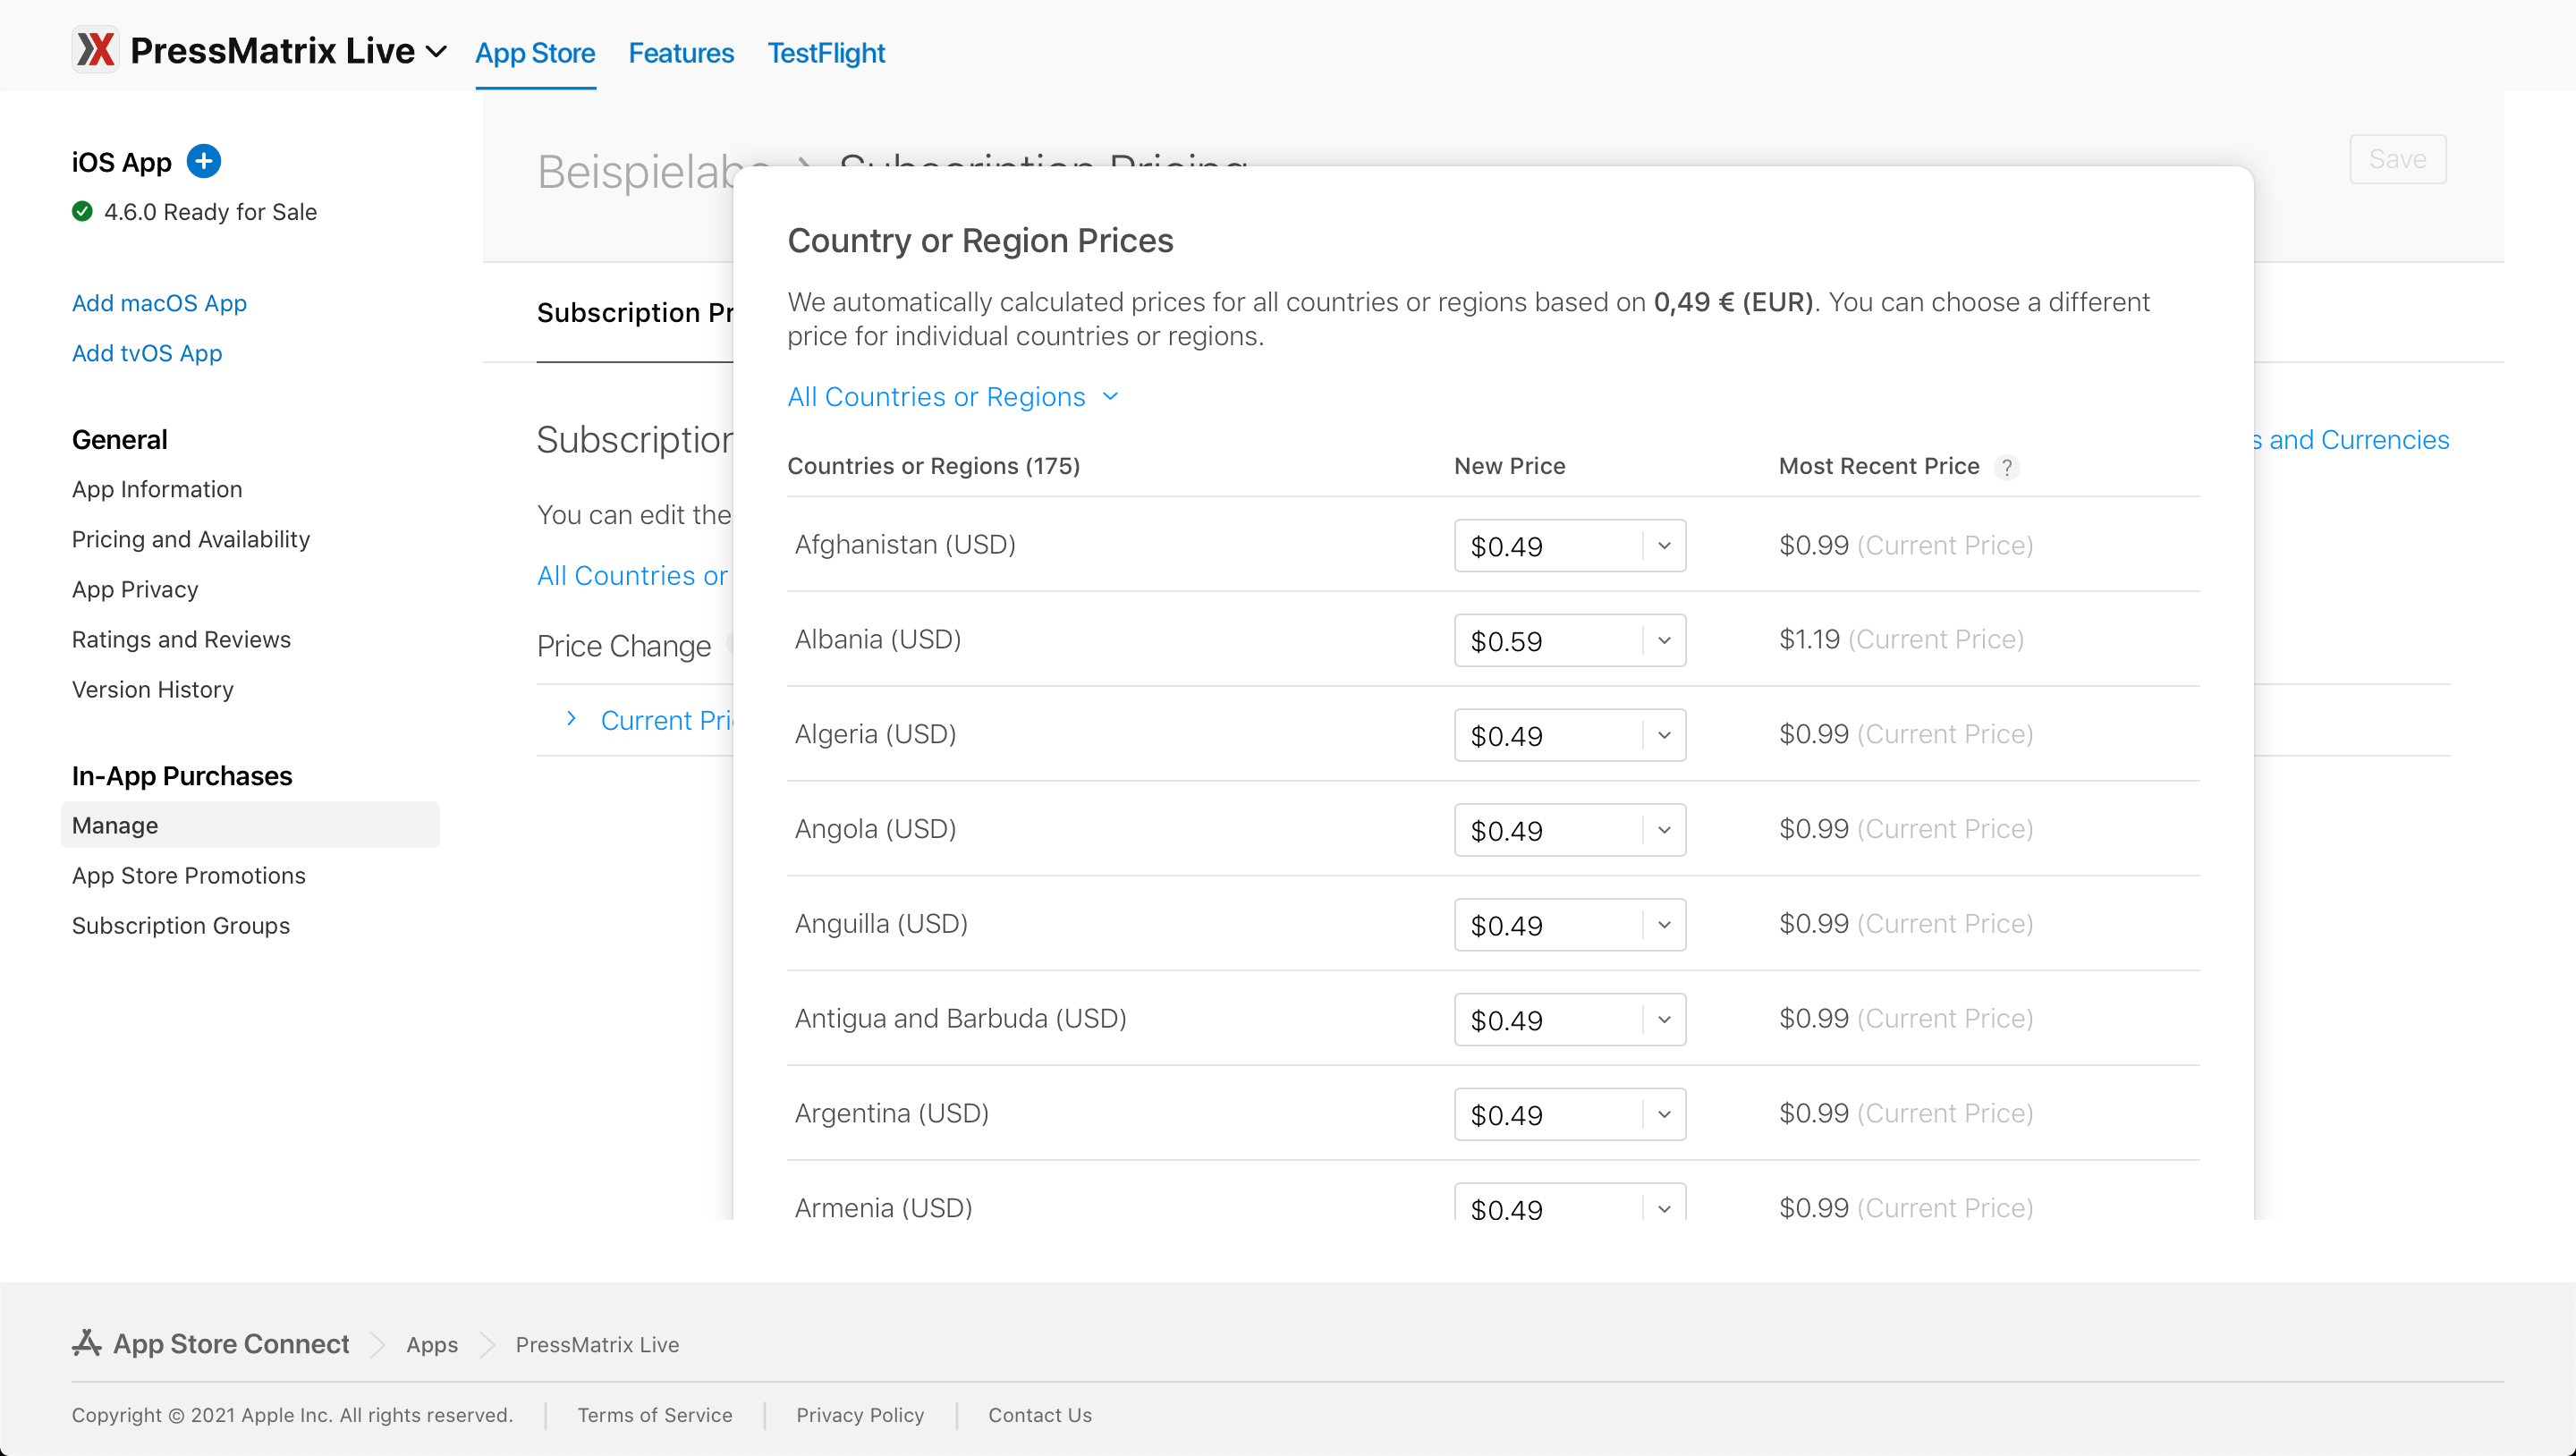Open App Privacy in the sidebar

tap(135, 589)
